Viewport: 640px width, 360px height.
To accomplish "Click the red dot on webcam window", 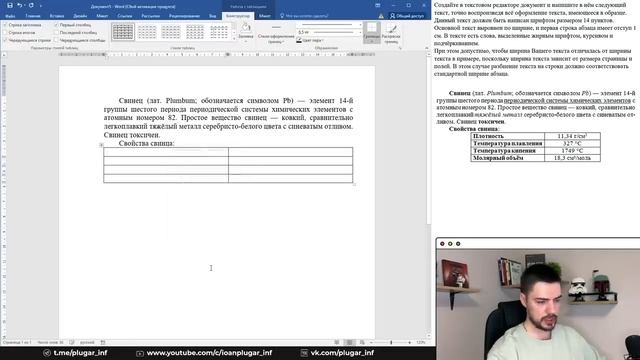I will tap(442, 244).
